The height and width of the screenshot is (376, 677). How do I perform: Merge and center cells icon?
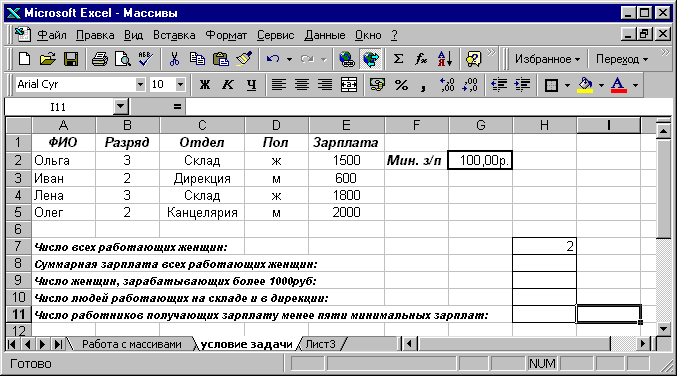348,85
